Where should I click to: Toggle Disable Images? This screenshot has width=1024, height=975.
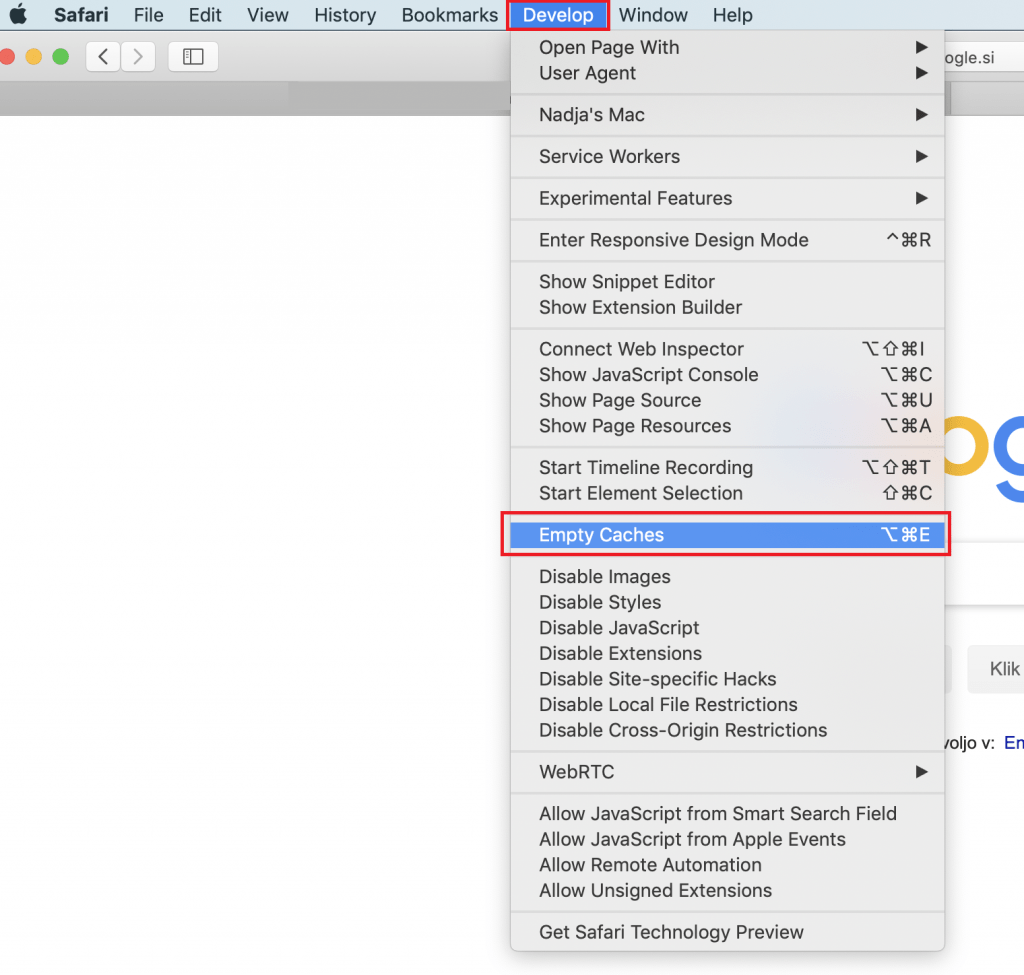[728, 577]
